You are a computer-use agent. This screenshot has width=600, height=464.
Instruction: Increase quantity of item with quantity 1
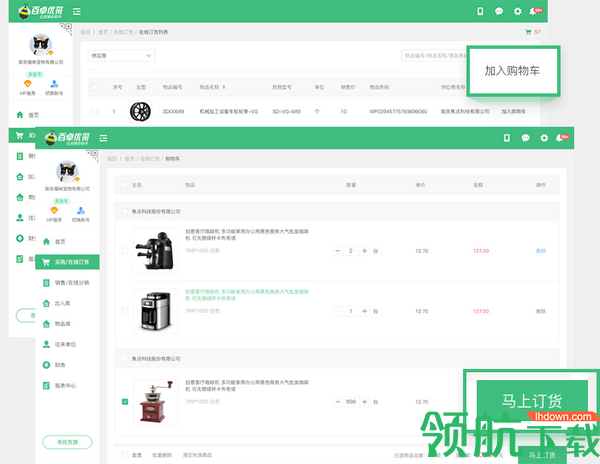(x=365, y=311)
